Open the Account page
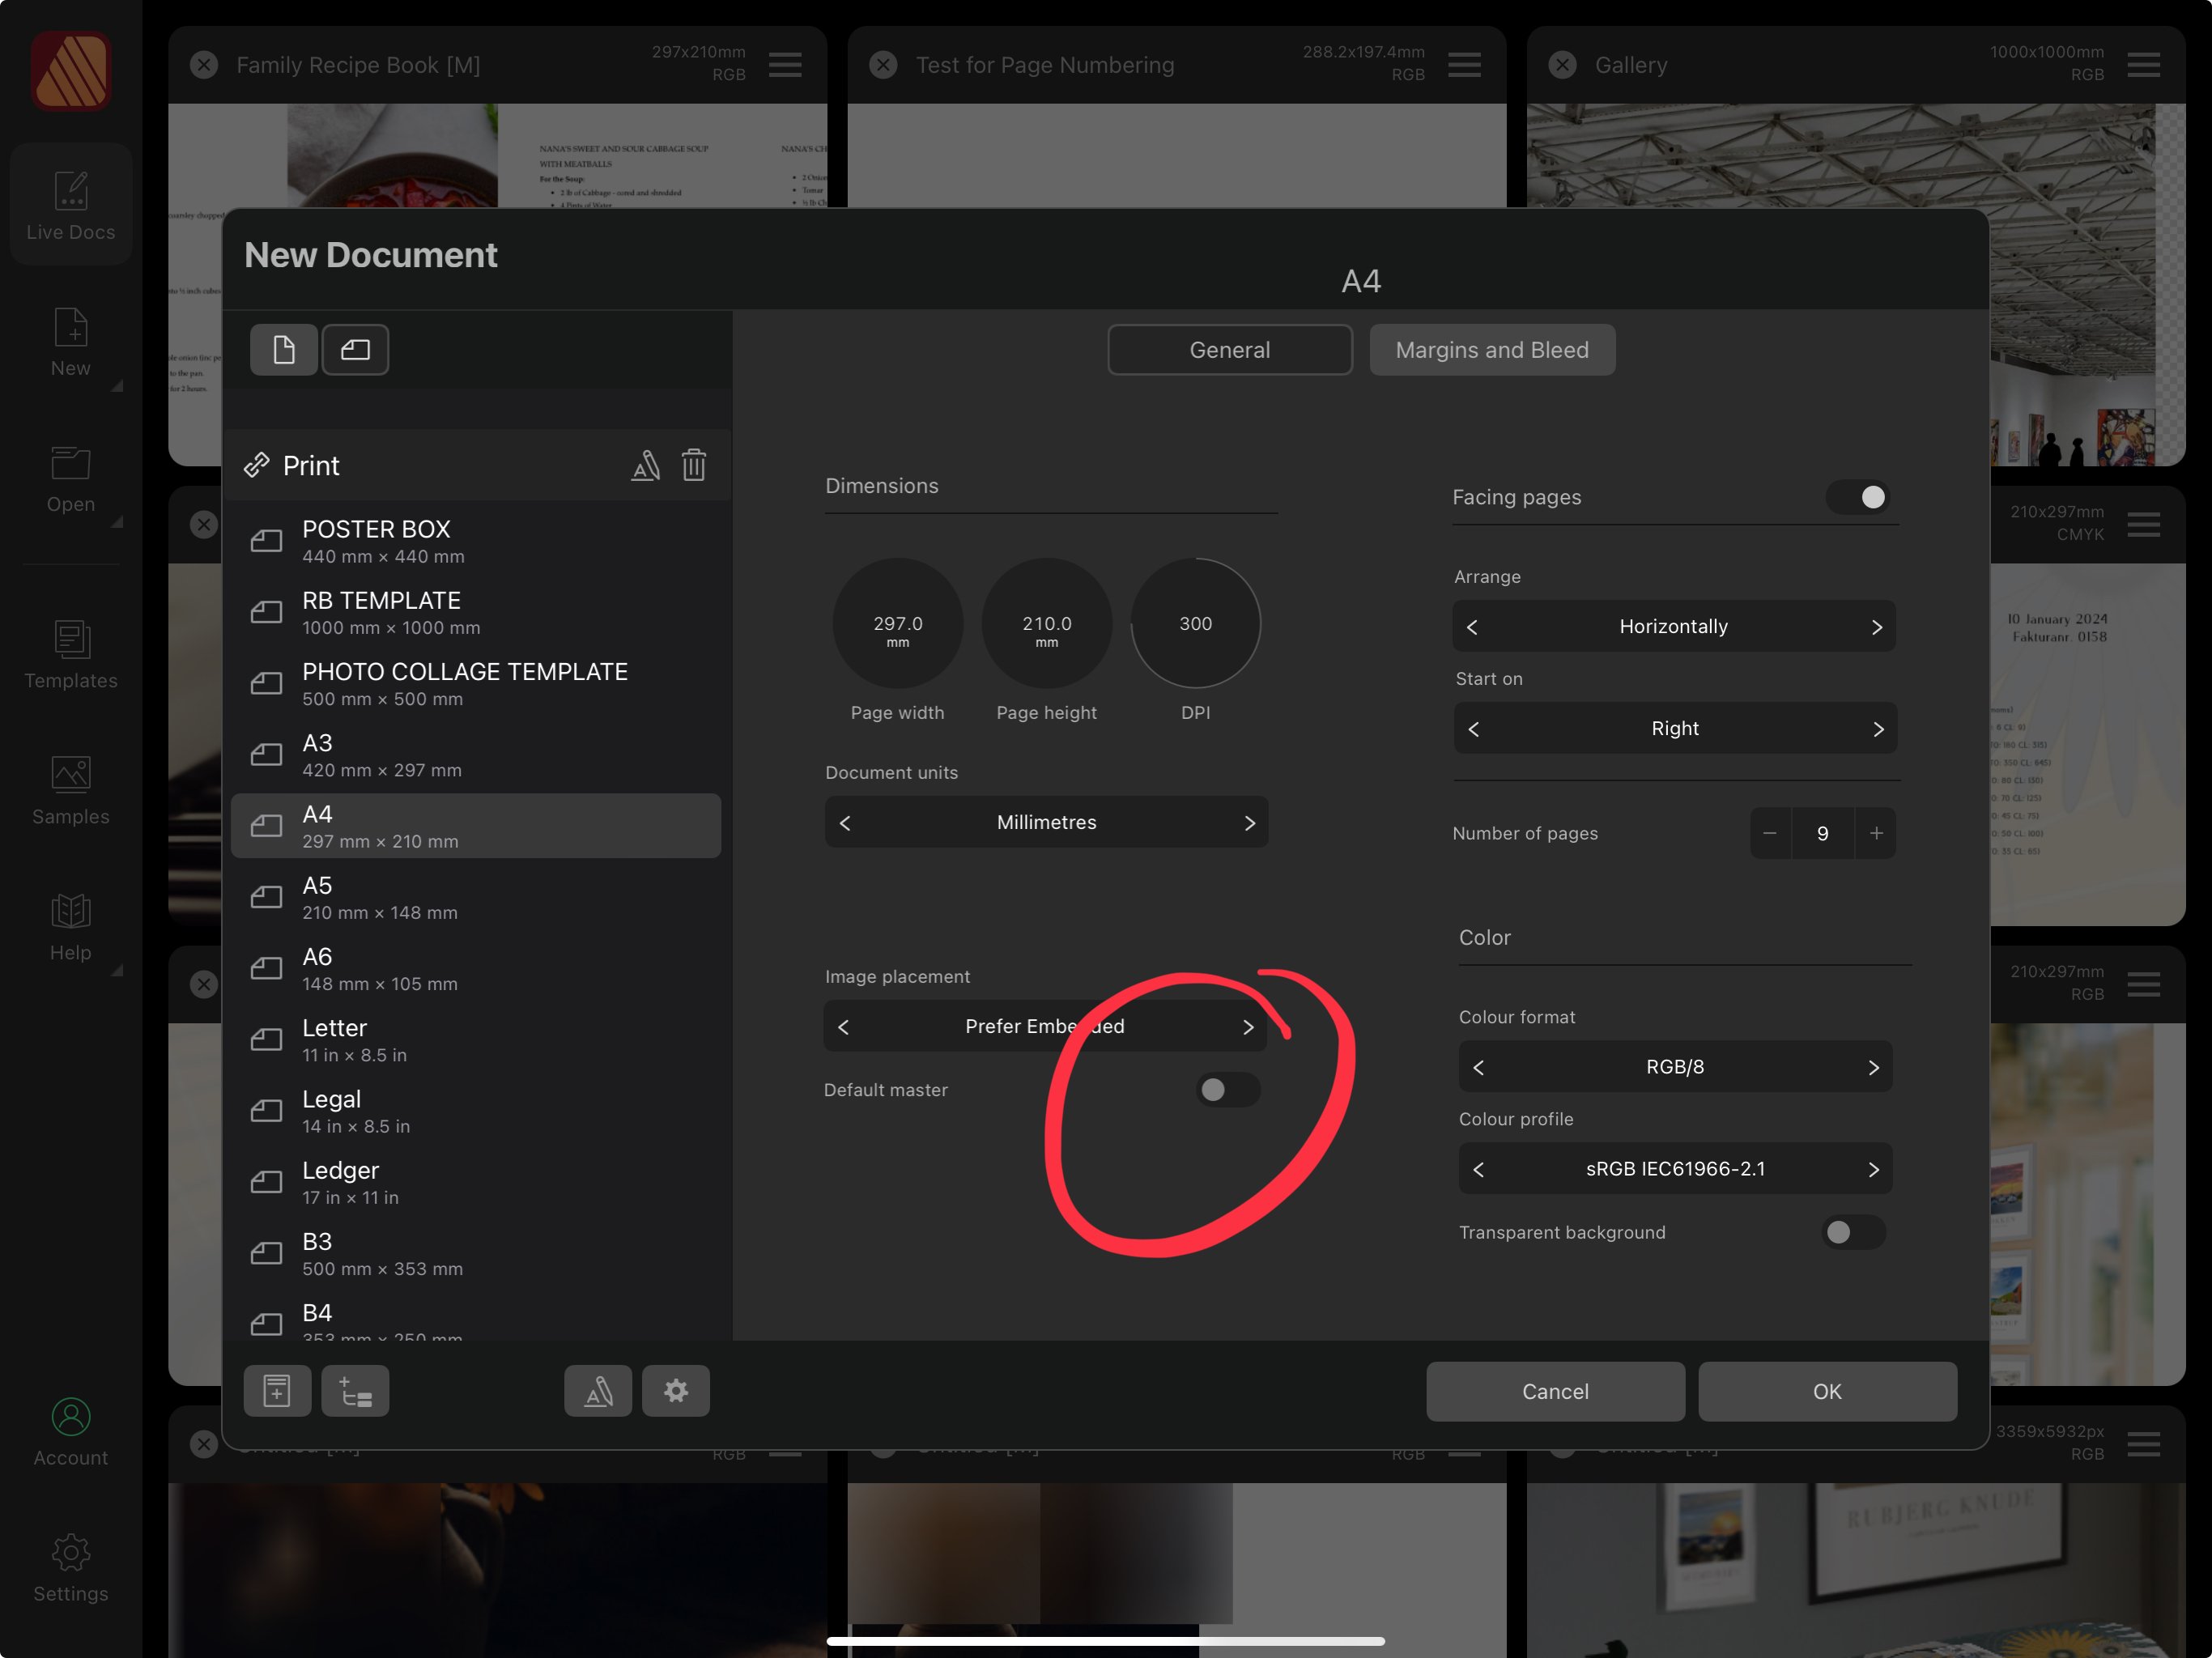2212x1658 pixels. (x=70, y=1432)
